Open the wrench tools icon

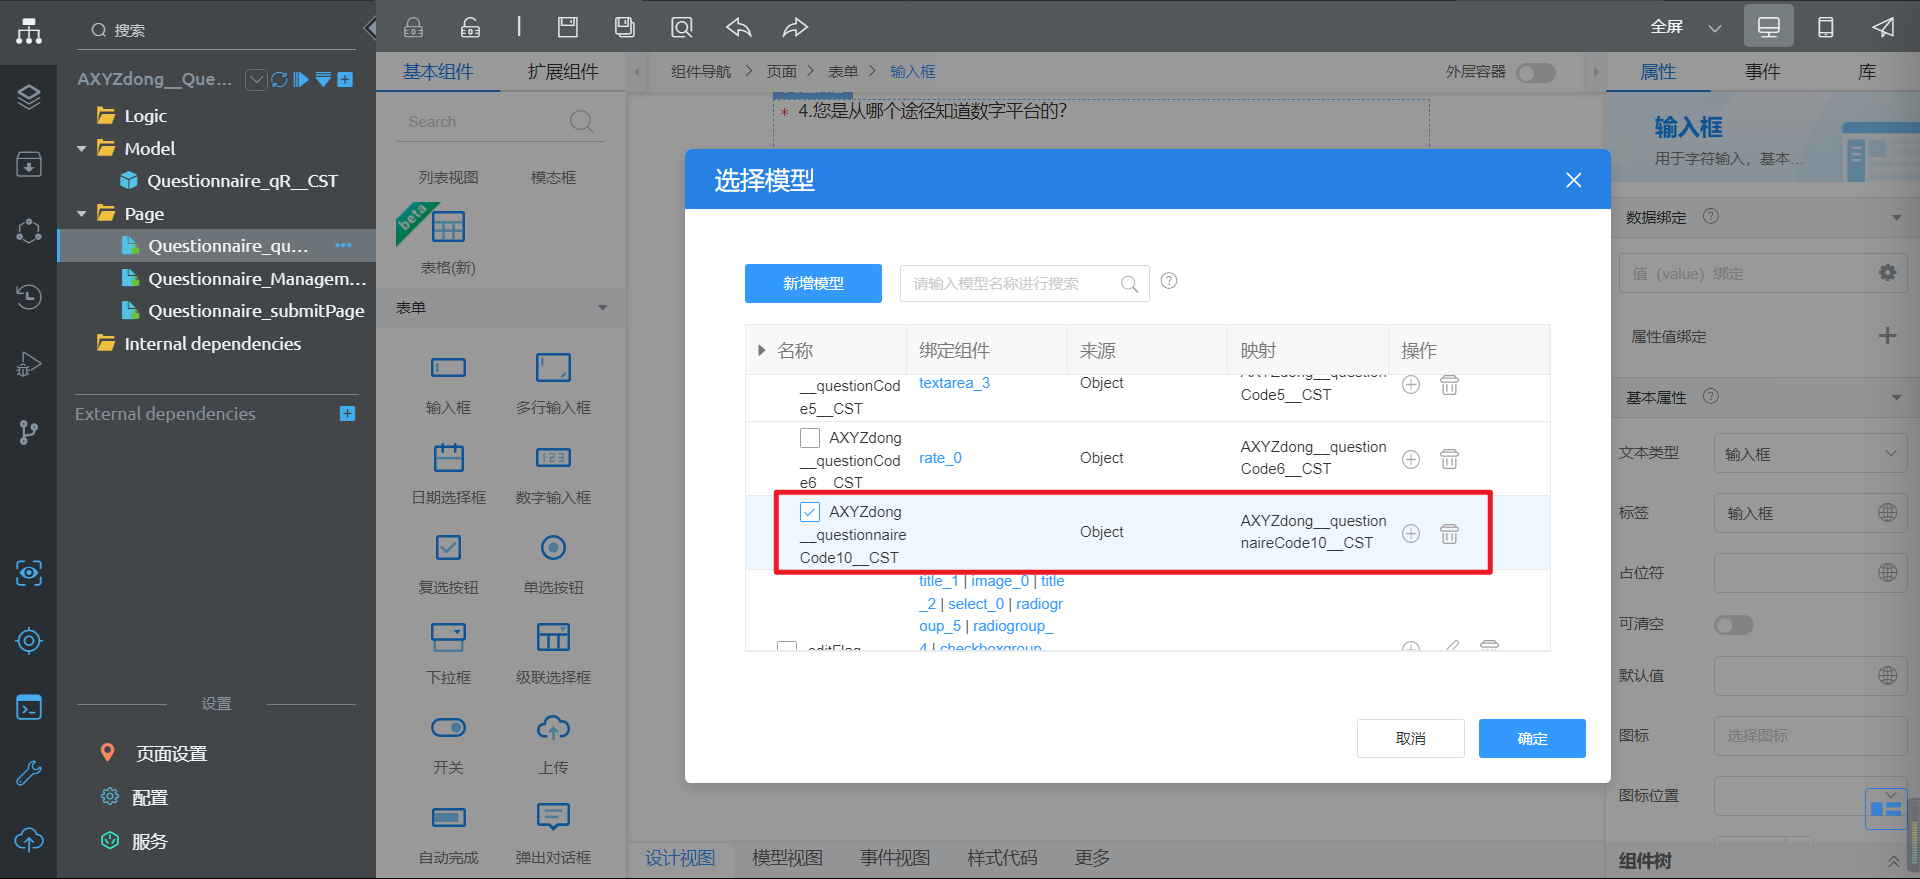pyautogui.click(x=29, y=773)
